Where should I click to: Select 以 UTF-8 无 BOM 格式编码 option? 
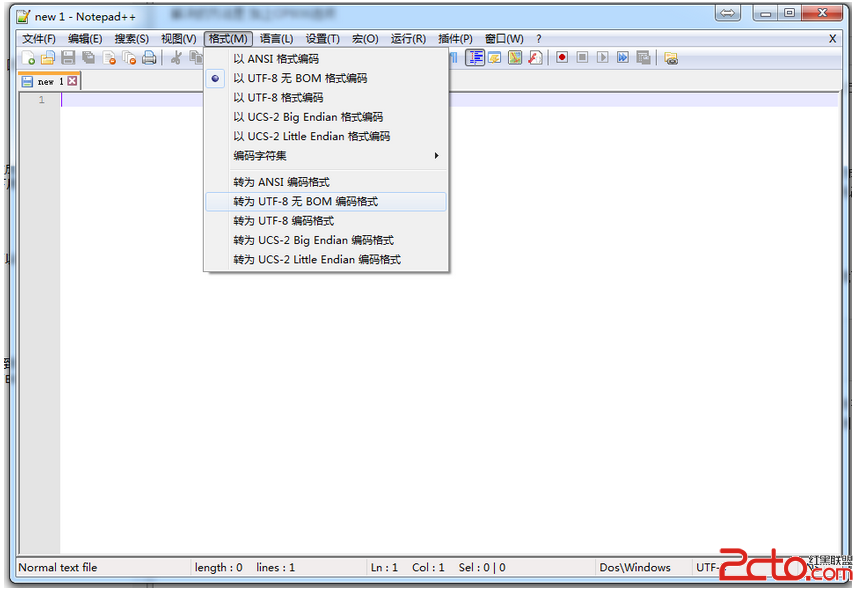coord(326,79)
